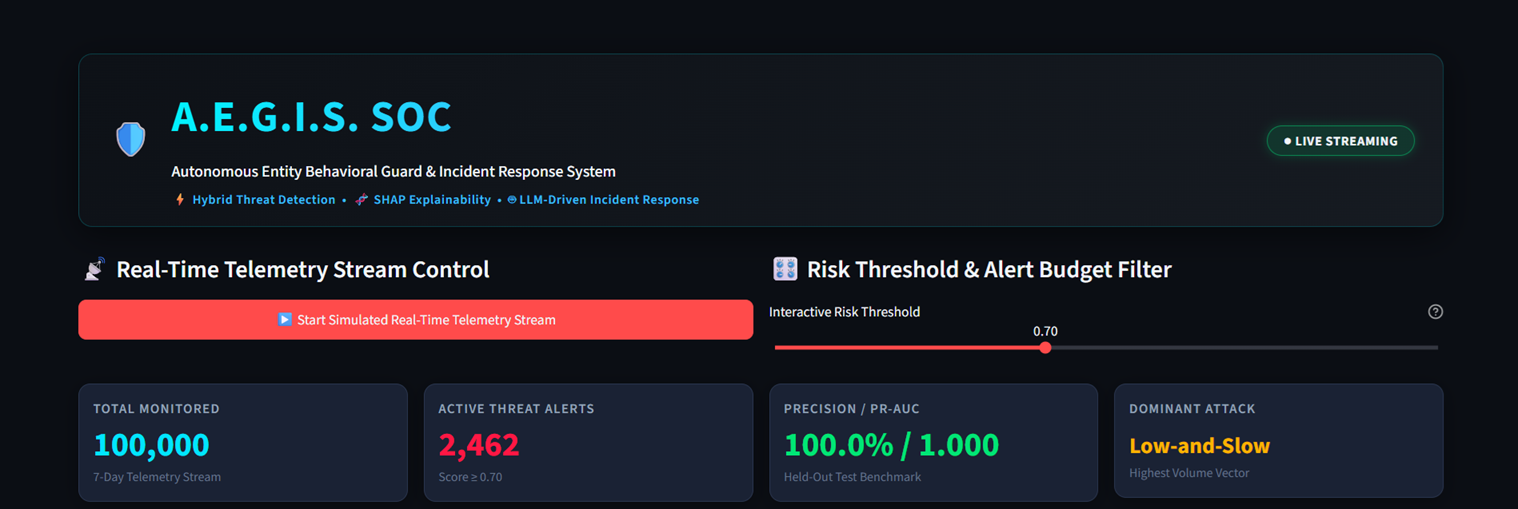The image size is (1518, 509).
Task: Click the LLM-Driven robot icon
Action: [x=512, y=200]
